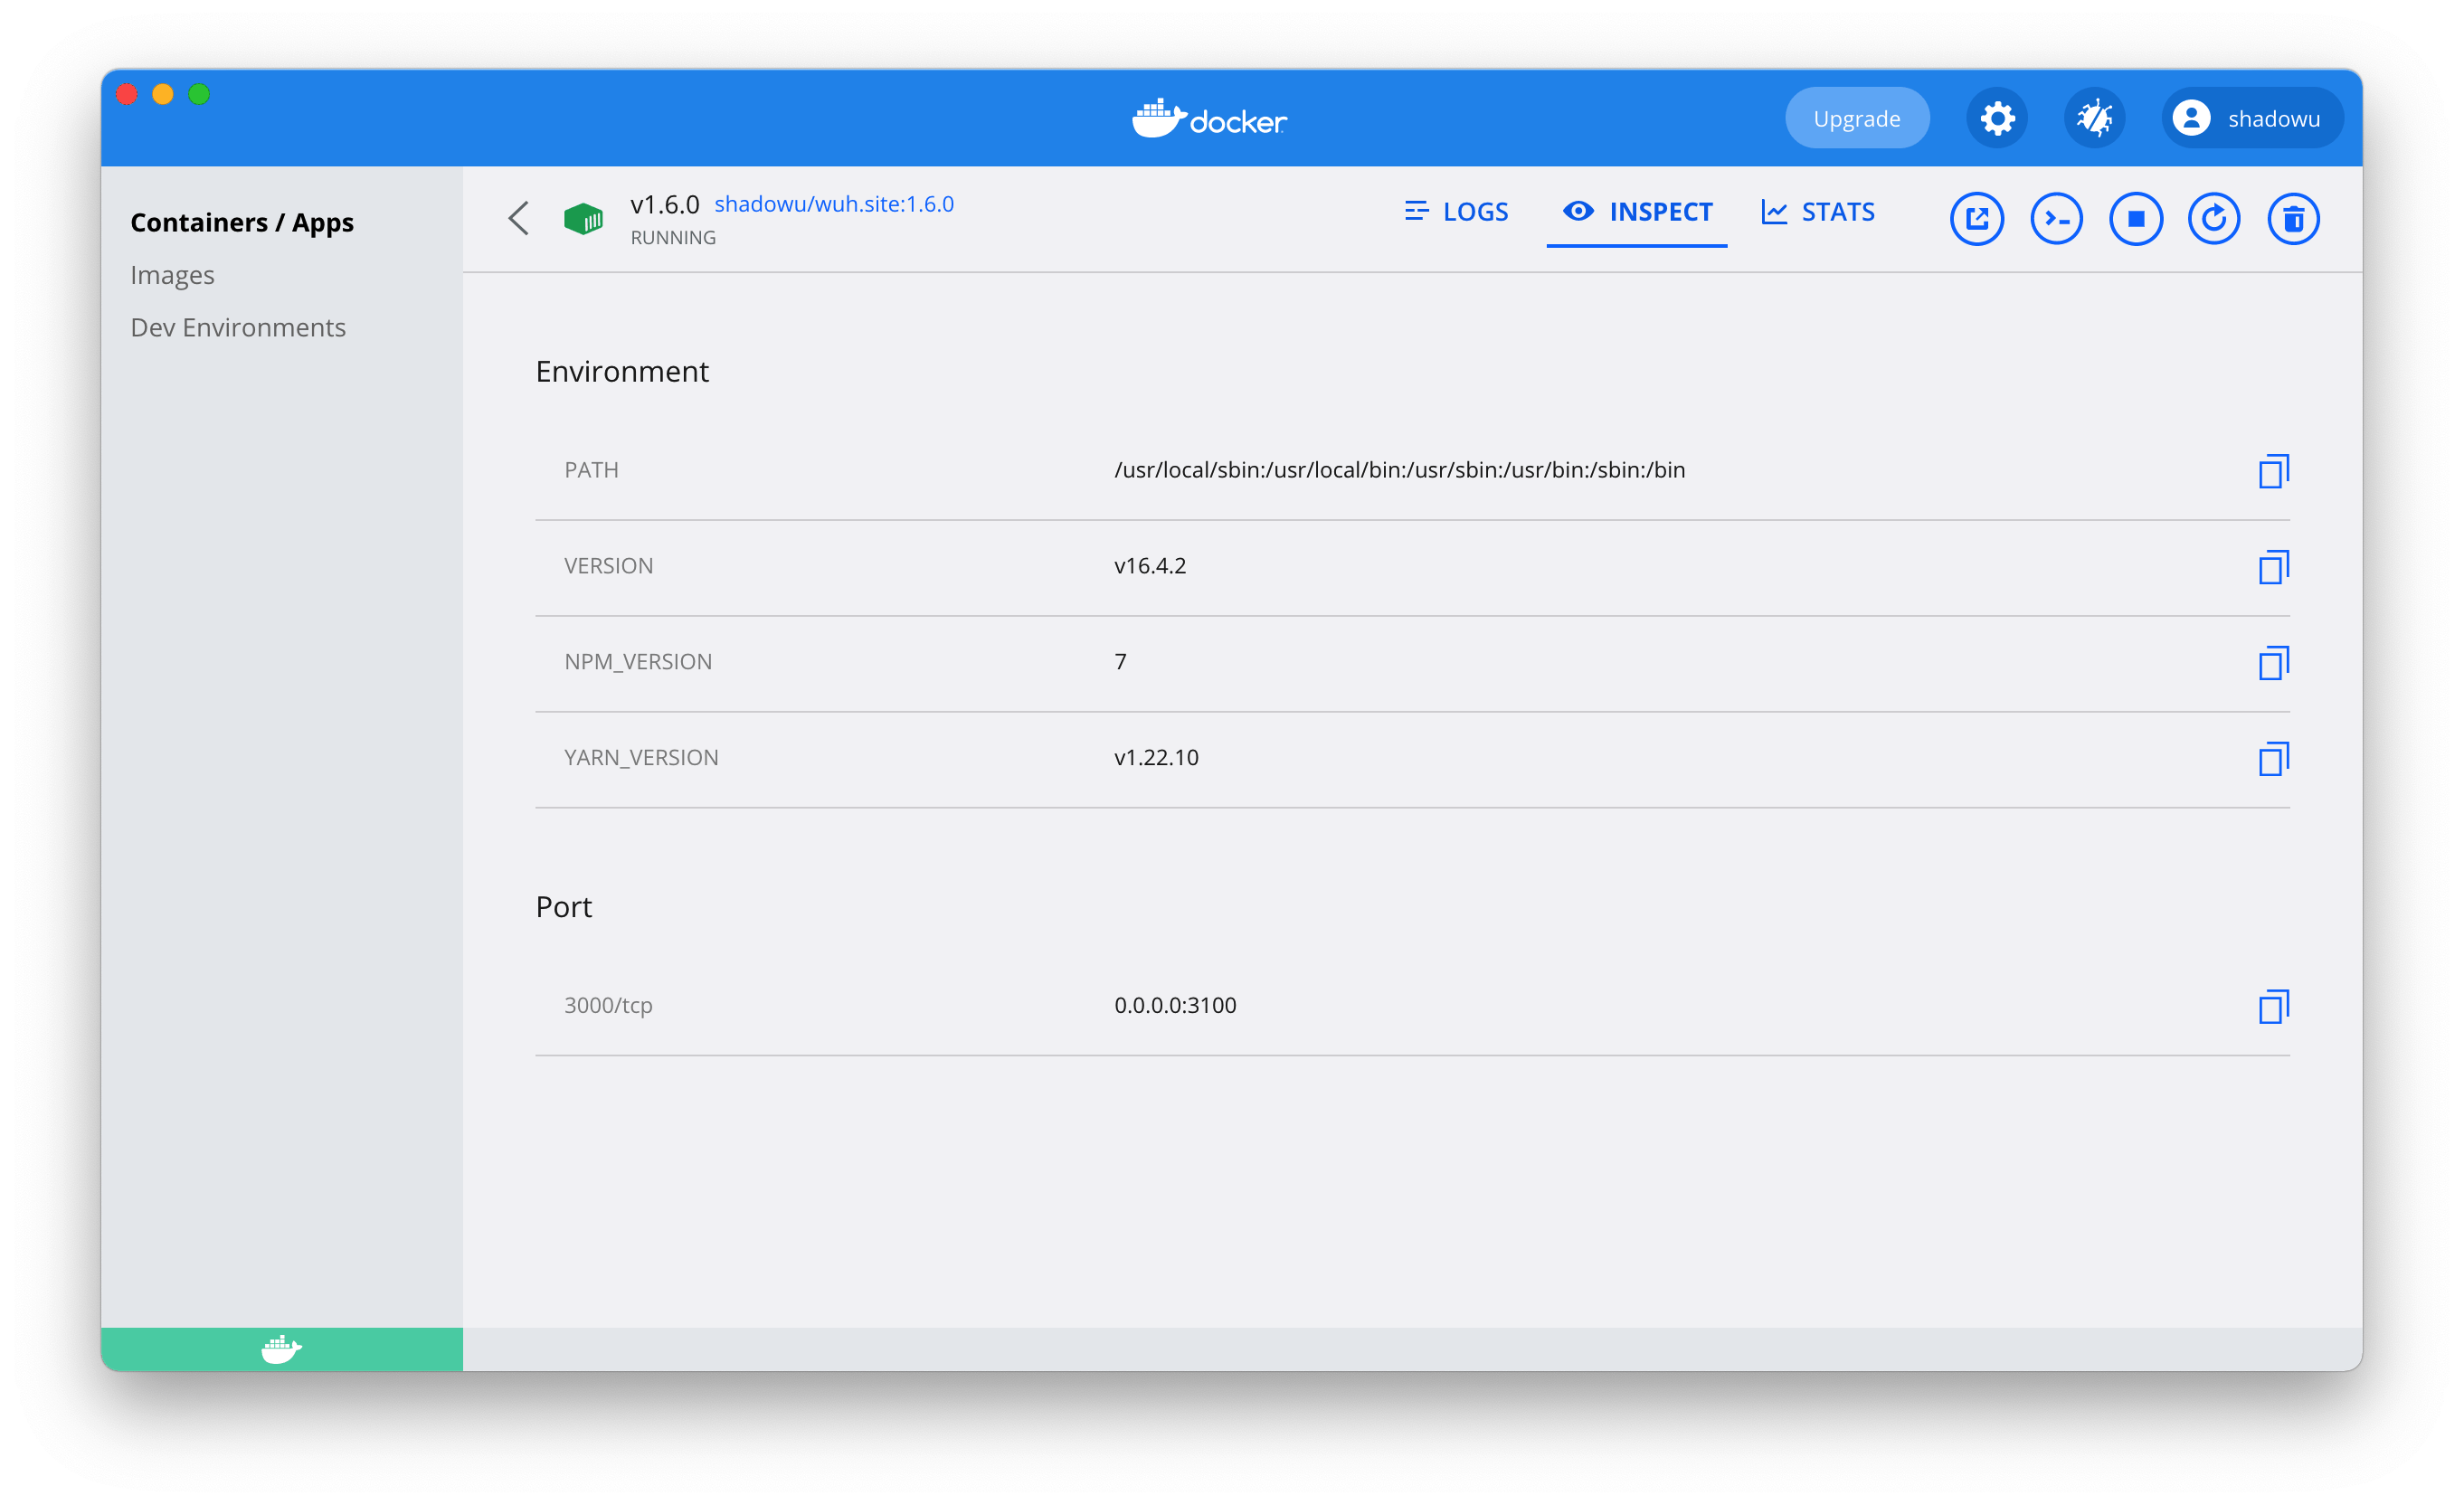Open container in browser icon
This screenshot has height=1505, width=2464.
1976,218
